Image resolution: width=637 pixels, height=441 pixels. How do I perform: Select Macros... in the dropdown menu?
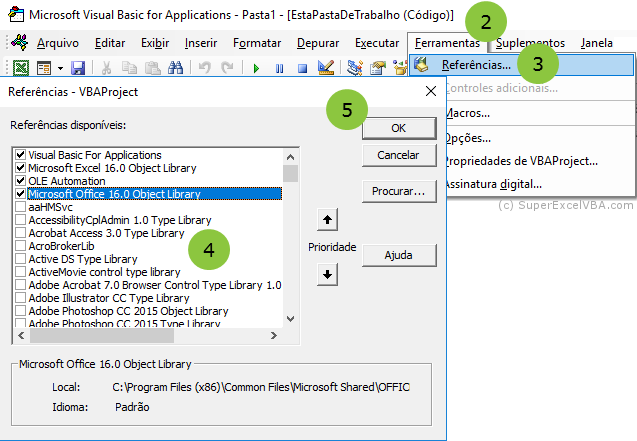point(467,113)
